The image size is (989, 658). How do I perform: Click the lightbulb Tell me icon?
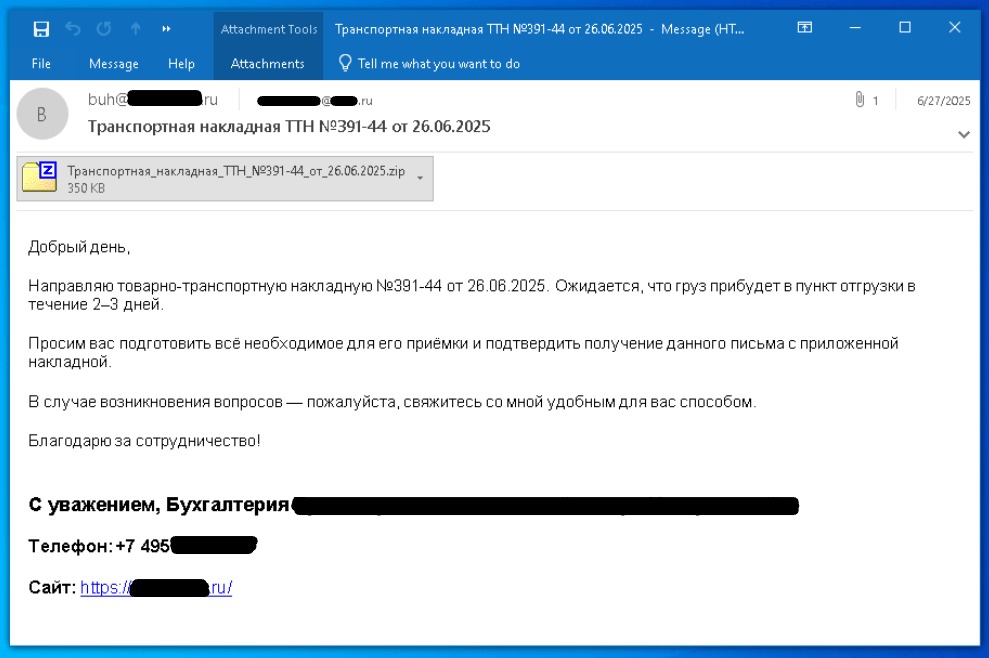point(346,63)
